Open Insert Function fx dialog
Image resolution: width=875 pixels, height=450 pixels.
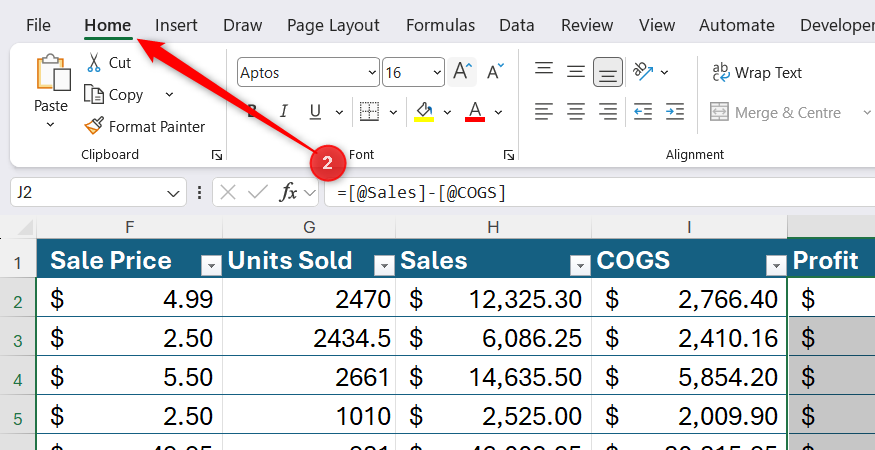[x=288, y=193]
